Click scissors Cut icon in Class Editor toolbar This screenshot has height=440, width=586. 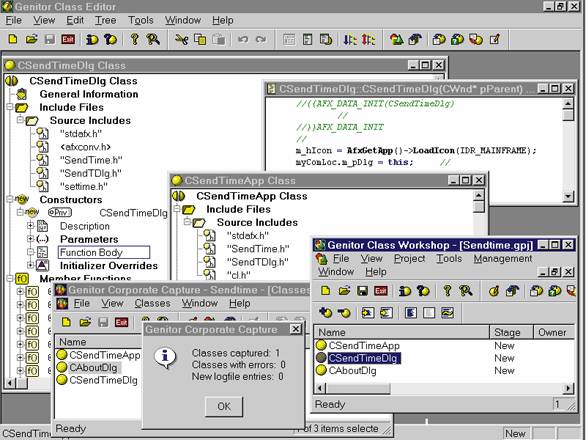click(182, 39)
